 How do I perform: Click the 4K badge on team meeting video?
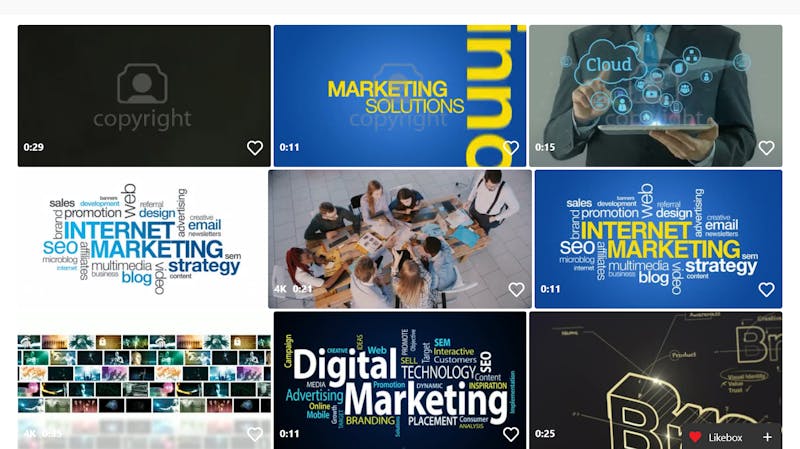click(280, 289)
